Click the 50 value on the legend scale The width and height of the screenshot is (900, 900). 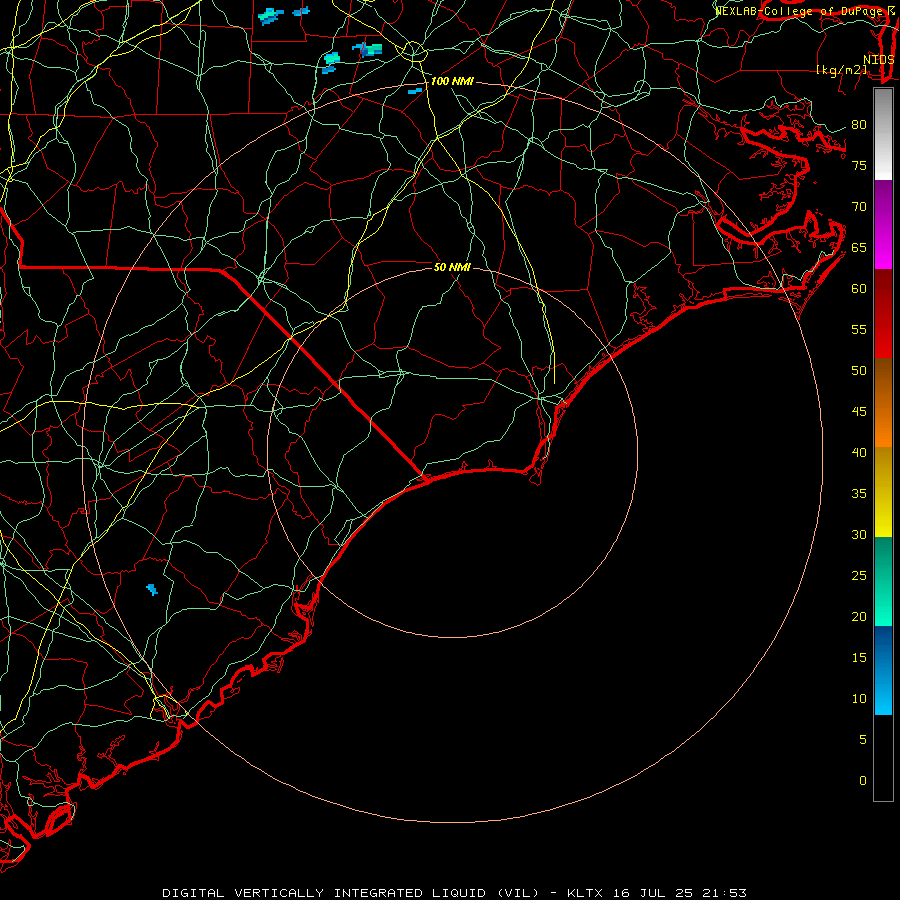click(859, 371)
